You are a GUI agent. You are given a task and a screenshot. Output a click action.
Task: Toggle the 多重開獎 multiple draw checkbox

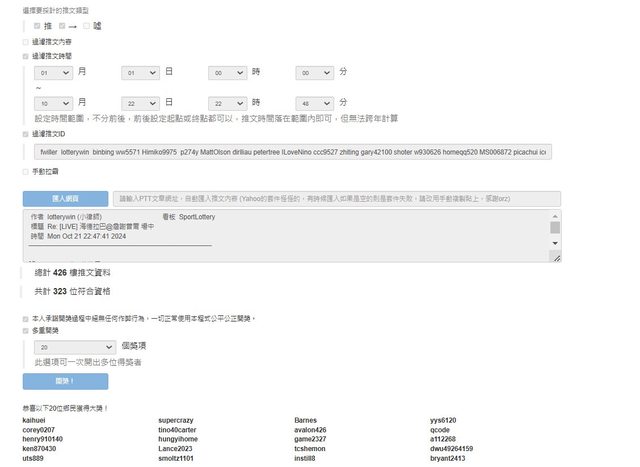[25, 328]
